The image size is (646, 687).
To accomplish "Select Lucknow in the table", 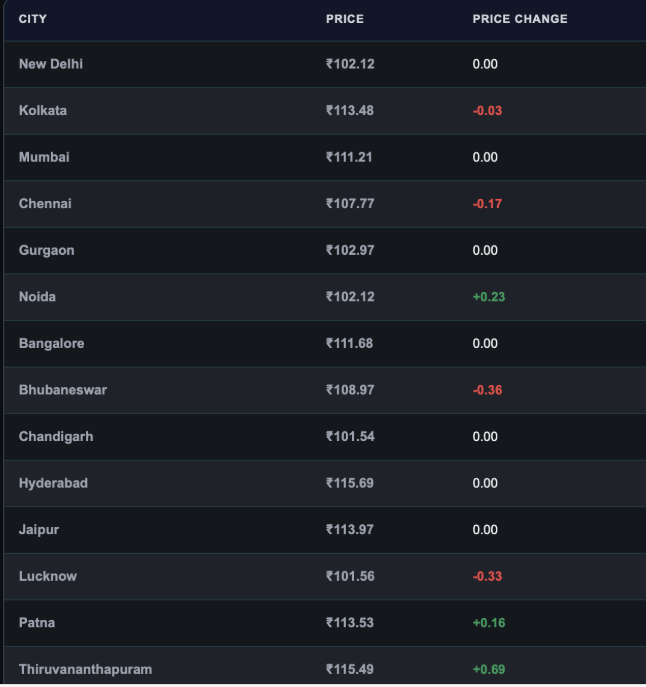I will click(x=48, y=576).
